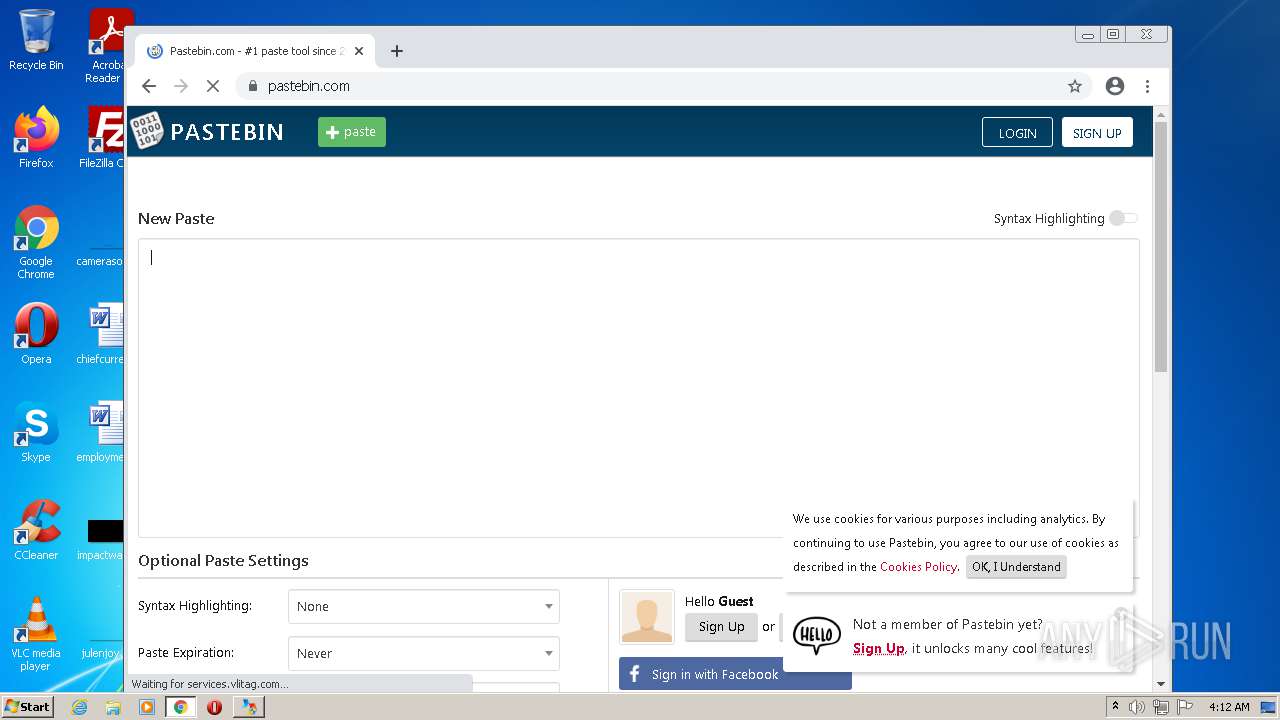Open the LOGIN page
Image resolution: width=1280 pixels, height=720 pixels.
(x=1017, y=133)
